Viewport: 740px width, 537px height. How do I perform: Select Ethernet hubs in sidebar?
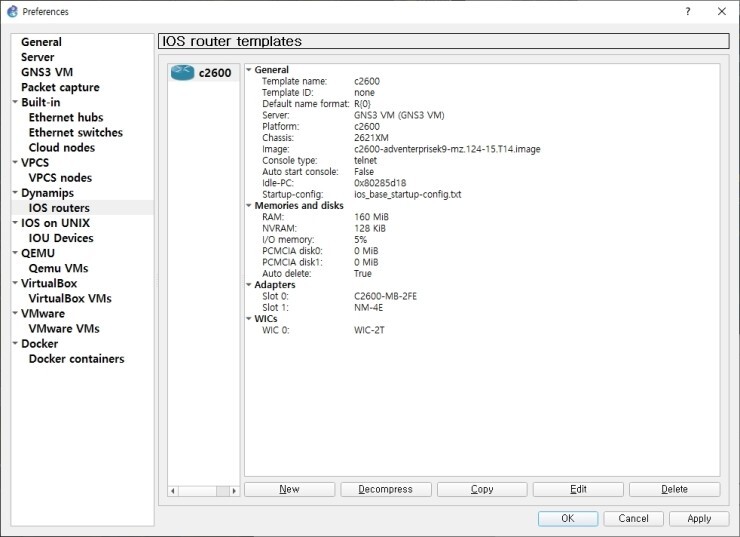[66, 117]
